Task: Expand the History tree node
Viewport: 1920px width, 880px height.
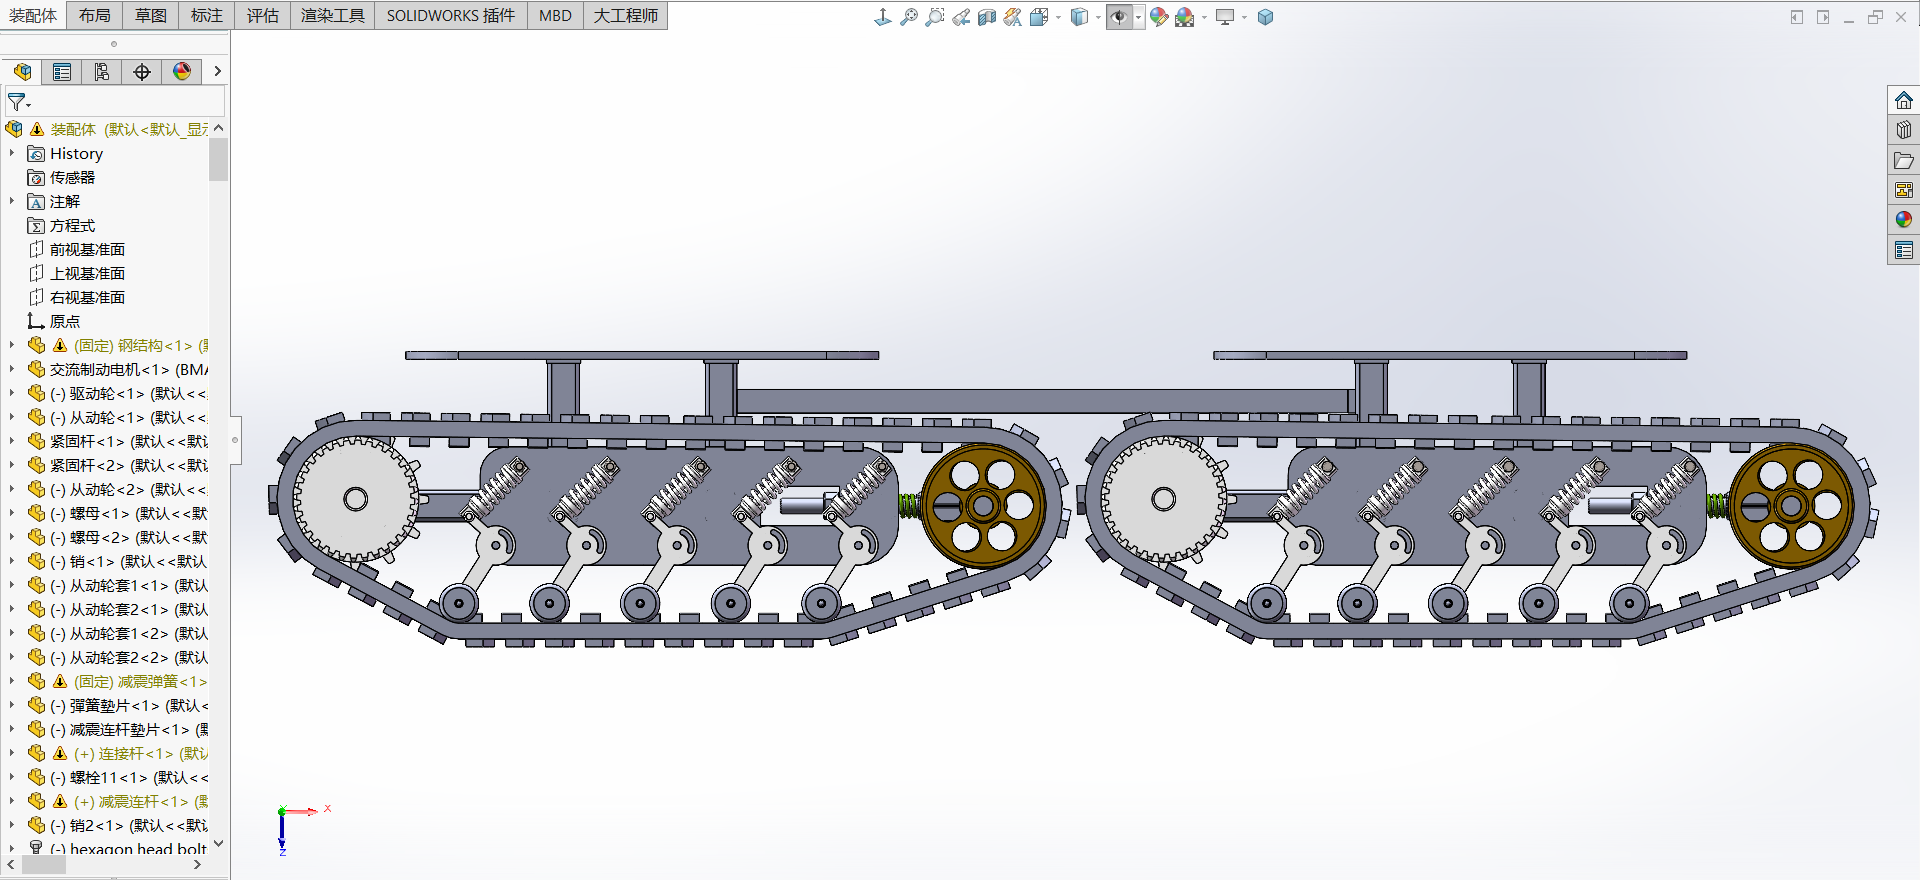Action: click(12, 153)
